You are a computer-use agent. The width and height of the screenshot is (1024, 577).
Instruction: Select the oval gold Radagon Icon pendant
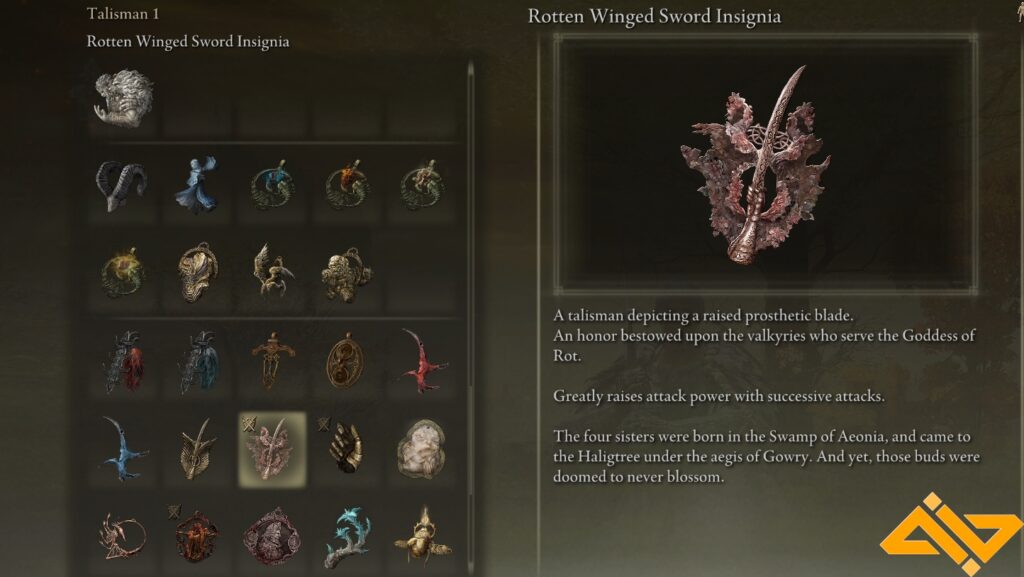point(347,362)
